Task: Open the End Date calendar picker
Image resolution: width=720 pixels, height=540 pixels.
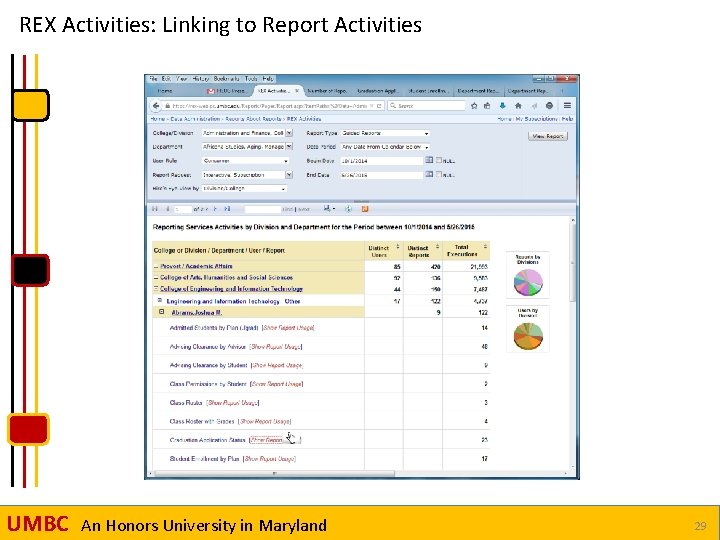Action: (429, 174)
